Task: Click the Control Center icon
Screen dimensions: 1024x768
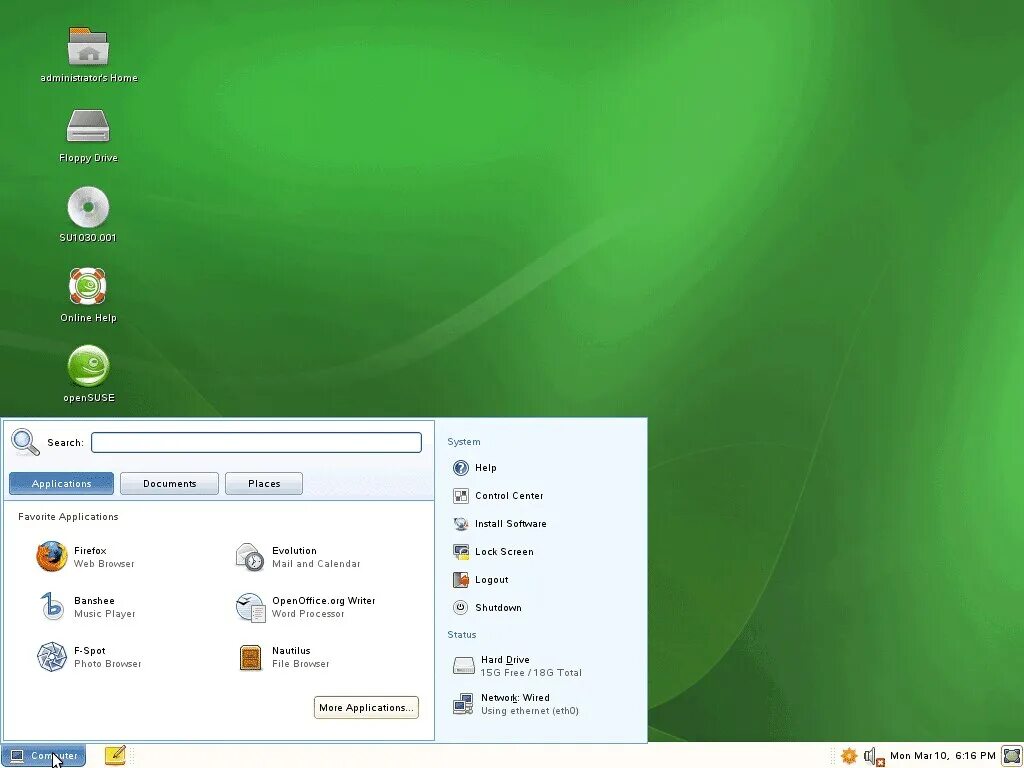Action: coord(460,496)
